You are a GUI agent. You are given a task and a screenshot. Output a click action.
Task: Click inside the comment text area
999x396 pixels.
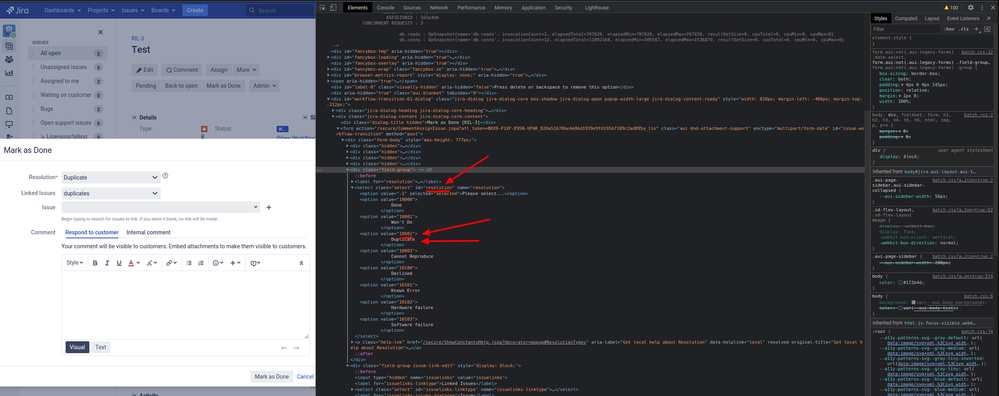(185, 304)
